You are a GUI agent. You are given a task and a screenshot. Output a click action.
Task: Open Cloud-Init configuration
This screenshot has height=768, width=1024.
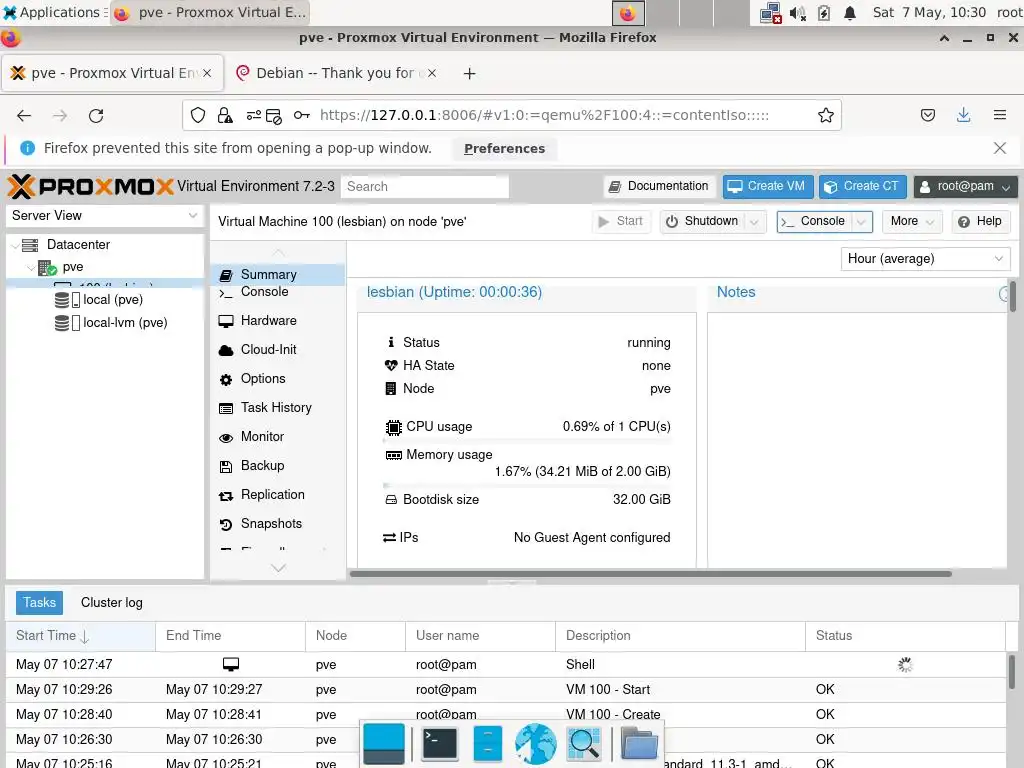(278, 349)
